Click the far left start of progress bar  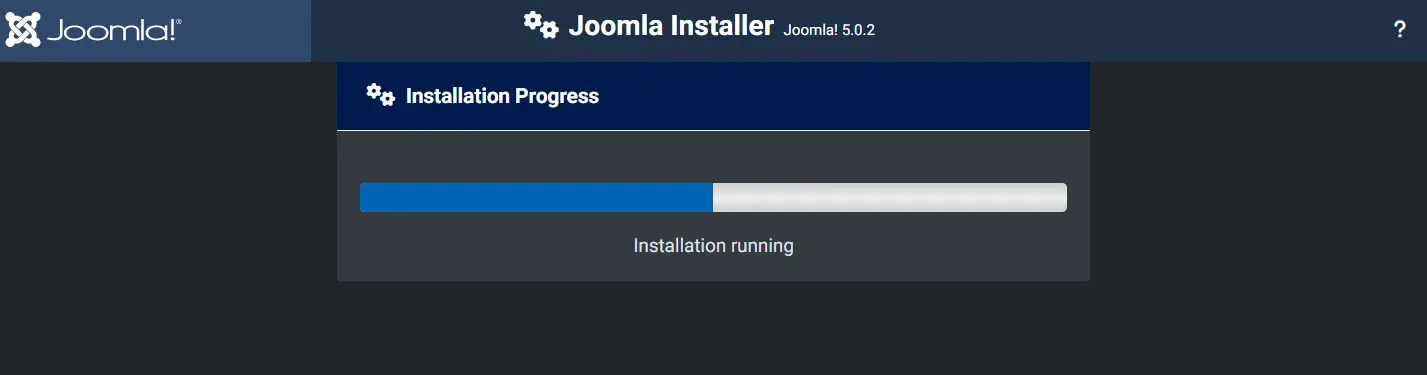pyautogui.click(x=365, y=198)
